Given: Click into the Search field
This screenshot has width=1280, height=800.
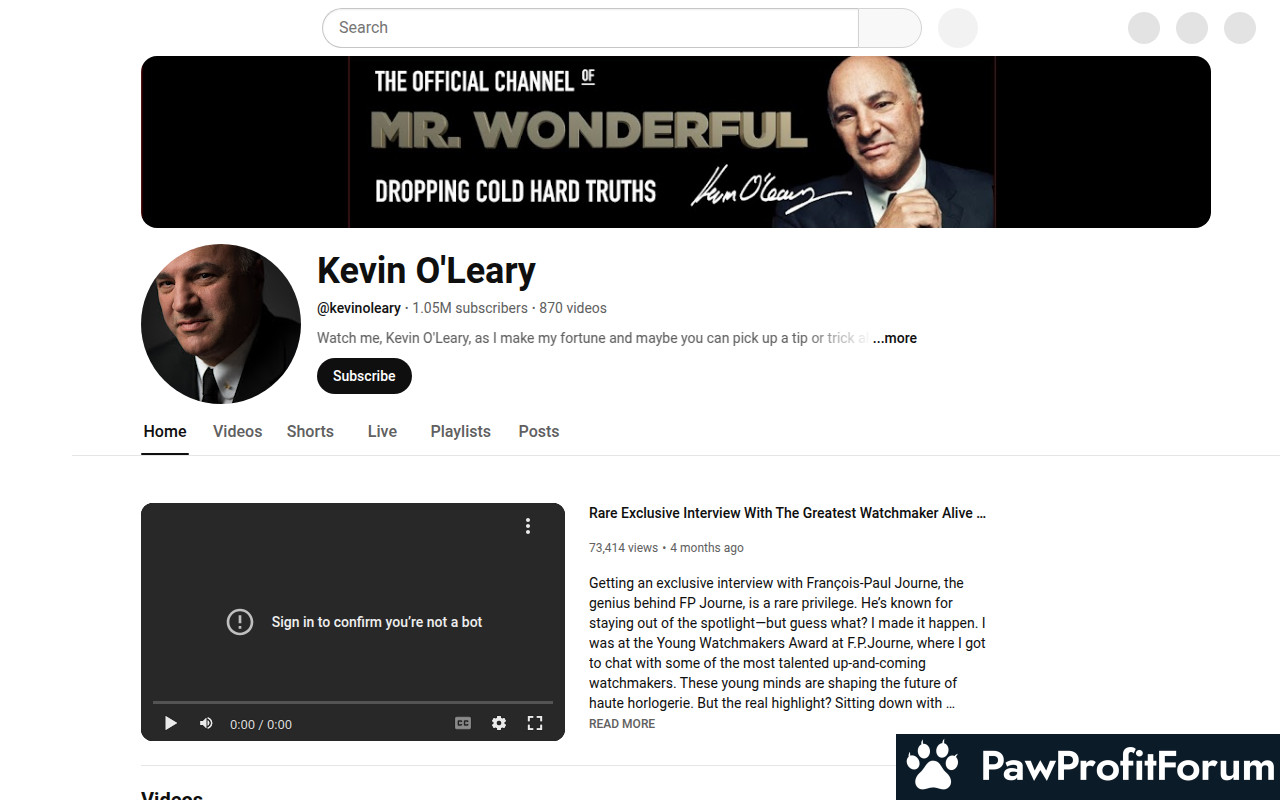Looking at the screenshot, I should coord(590,28).
